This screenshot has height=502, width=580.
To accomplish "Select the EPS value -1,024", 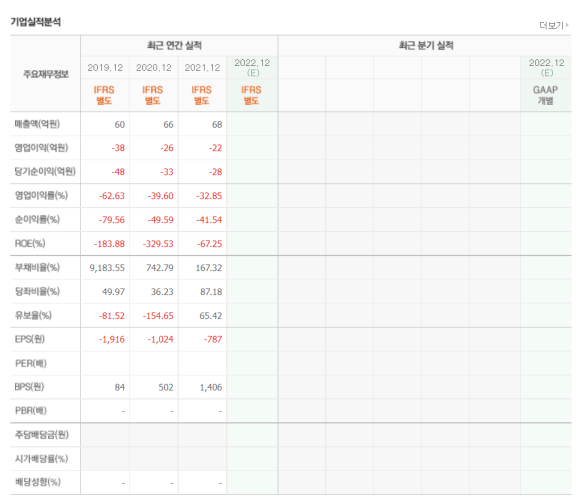I will (160, 340).
